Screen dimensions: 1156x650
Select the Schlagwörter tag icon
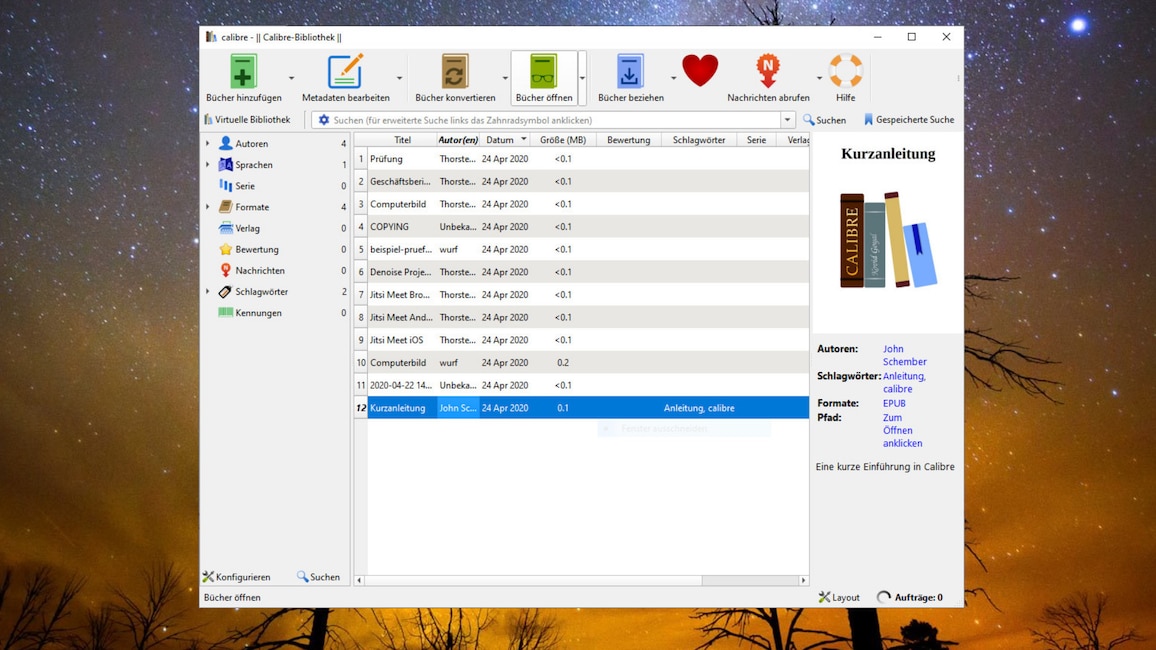[x=226, y=292]
